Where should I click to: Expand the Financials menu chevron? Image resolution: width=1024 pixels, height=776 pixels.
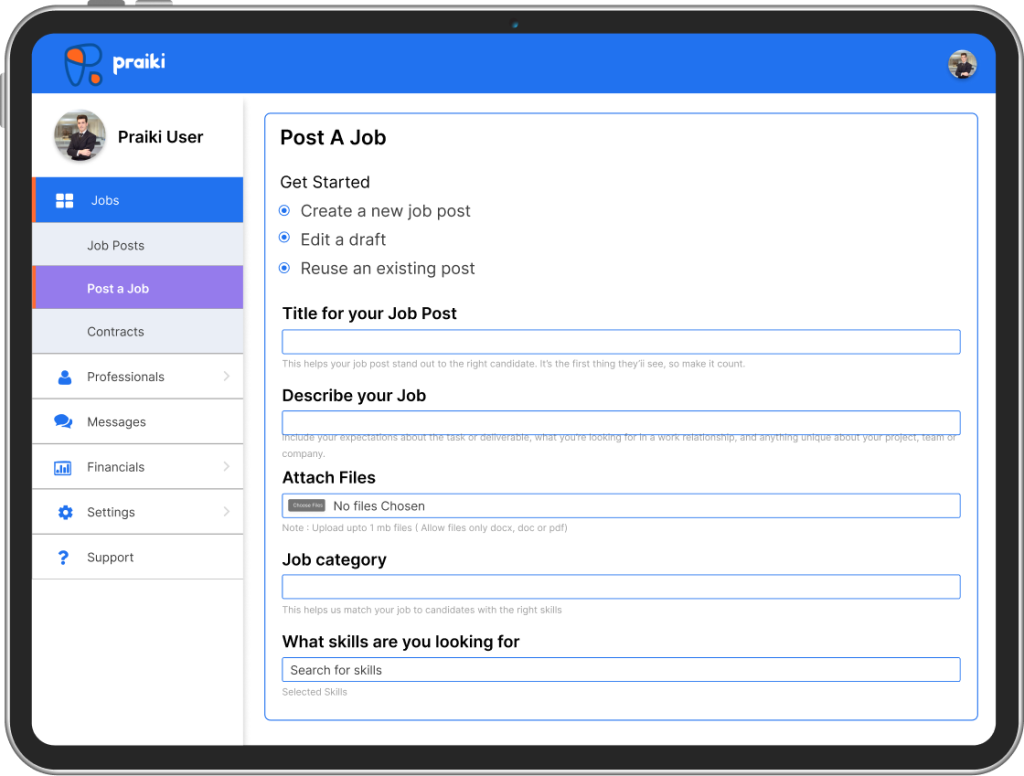227,466
